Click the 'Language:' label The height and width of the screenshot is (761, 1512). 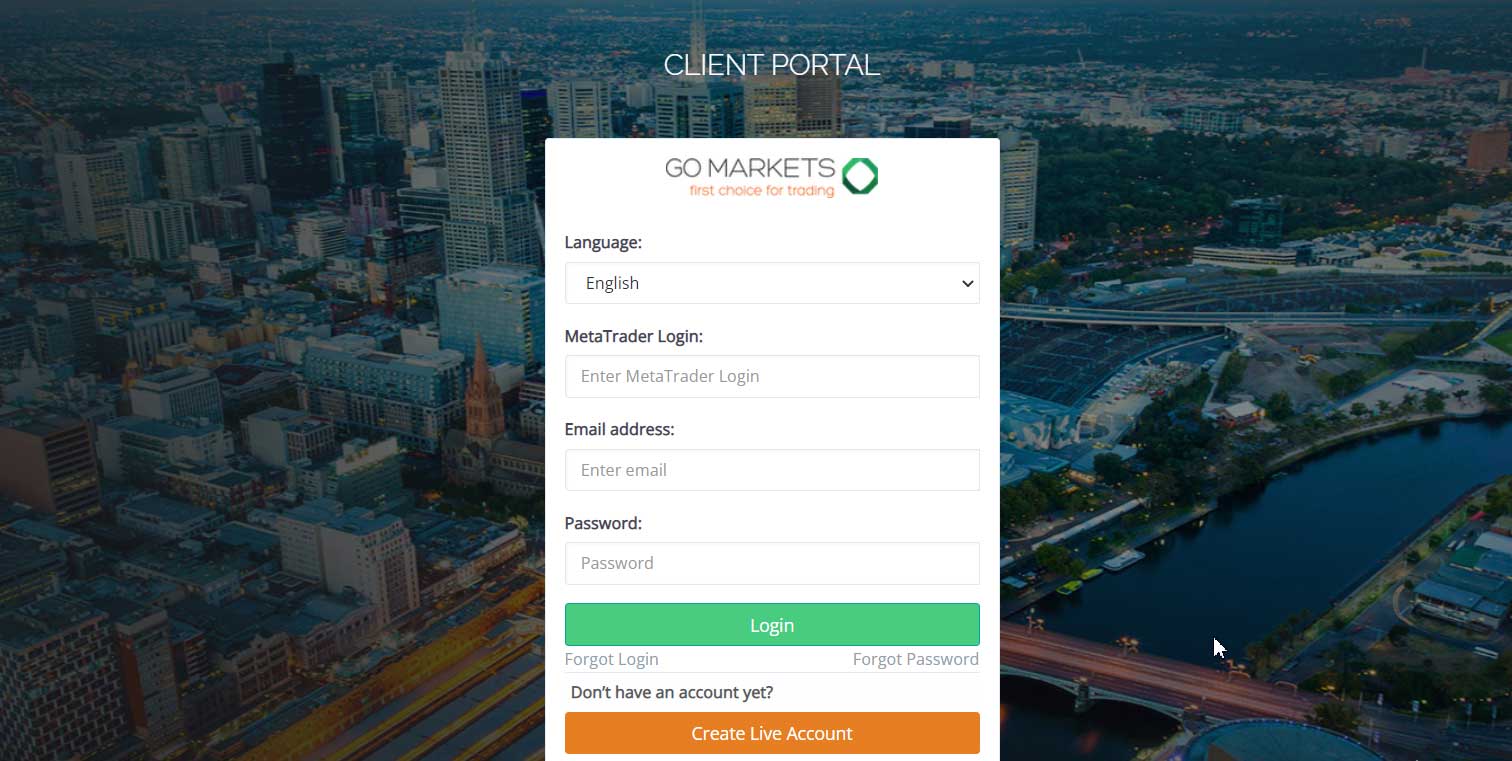click(603, 242)
